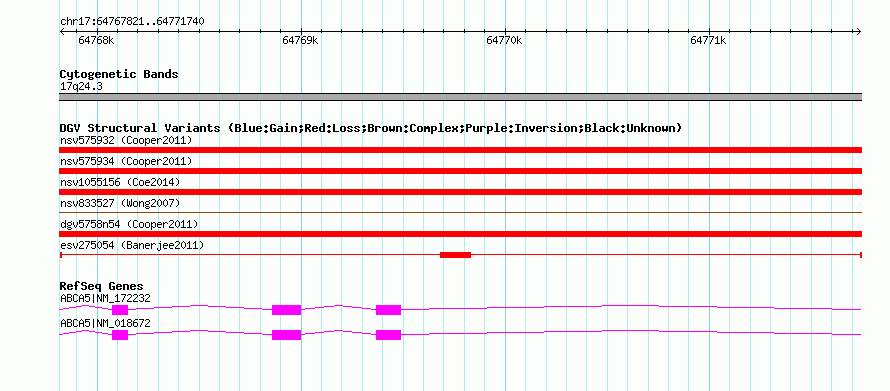Click the red bar under nsv1055156
This screenshot has height=391, width=890.
[x=460, y=192]
